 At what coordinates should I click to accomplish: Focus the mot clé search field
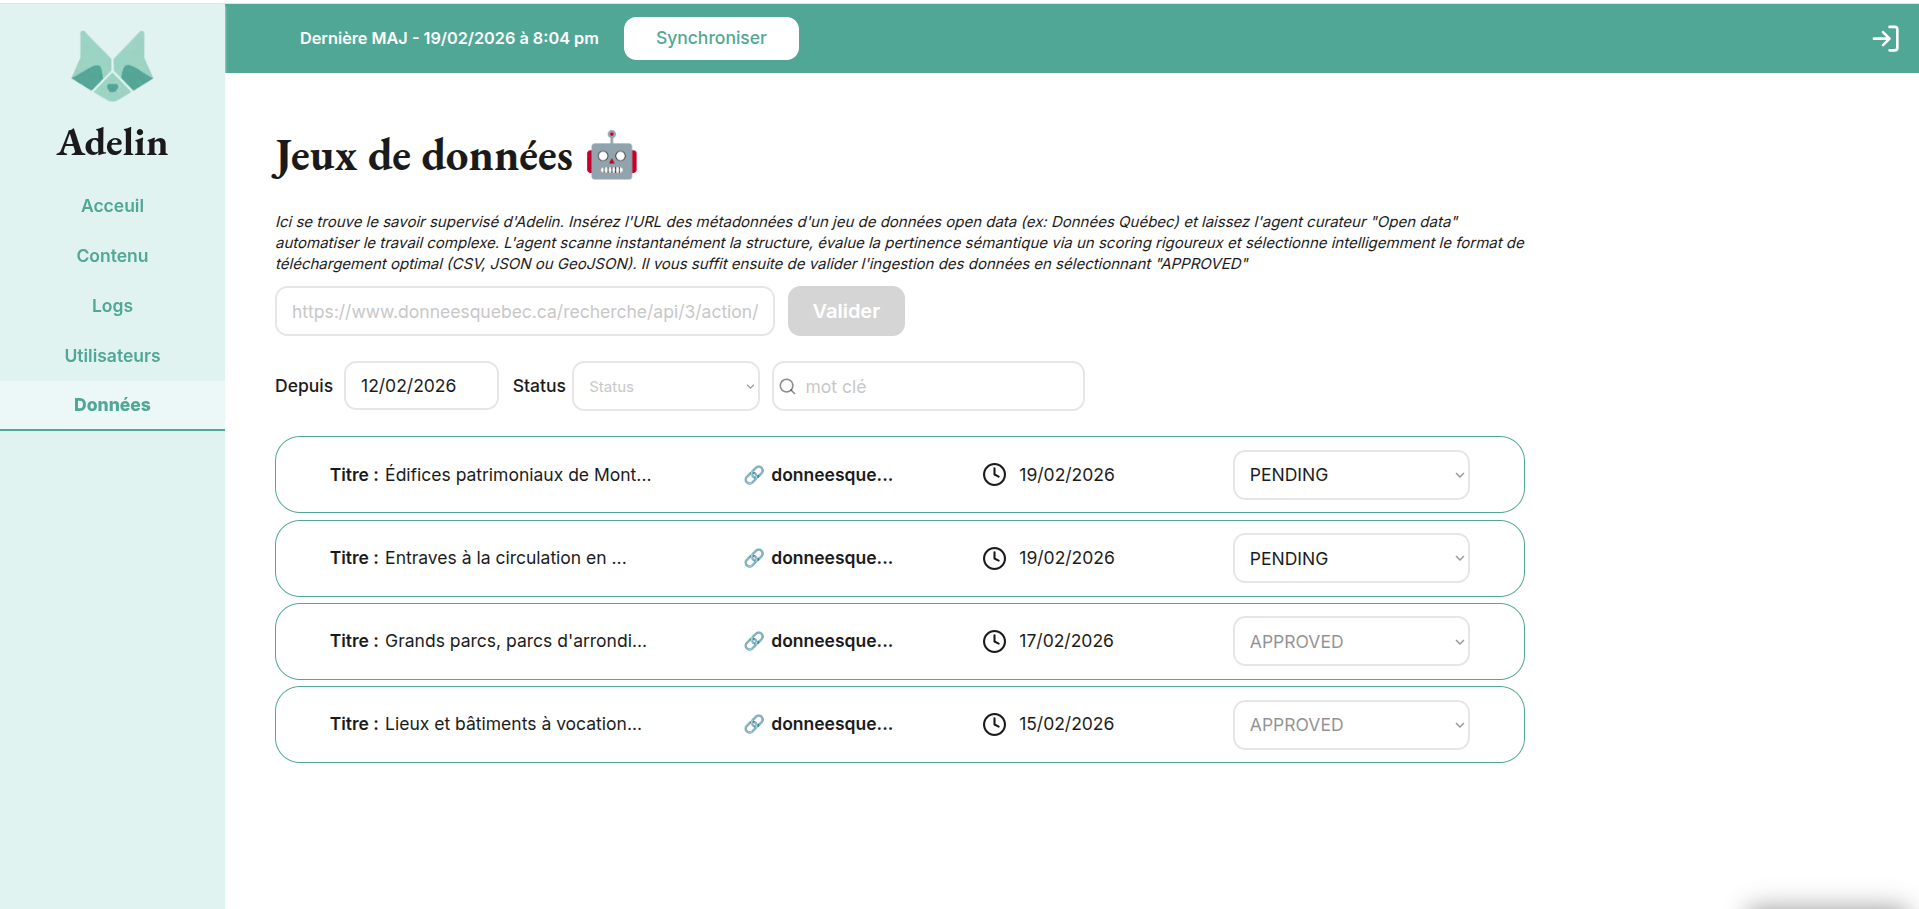(x=928, y=386)
